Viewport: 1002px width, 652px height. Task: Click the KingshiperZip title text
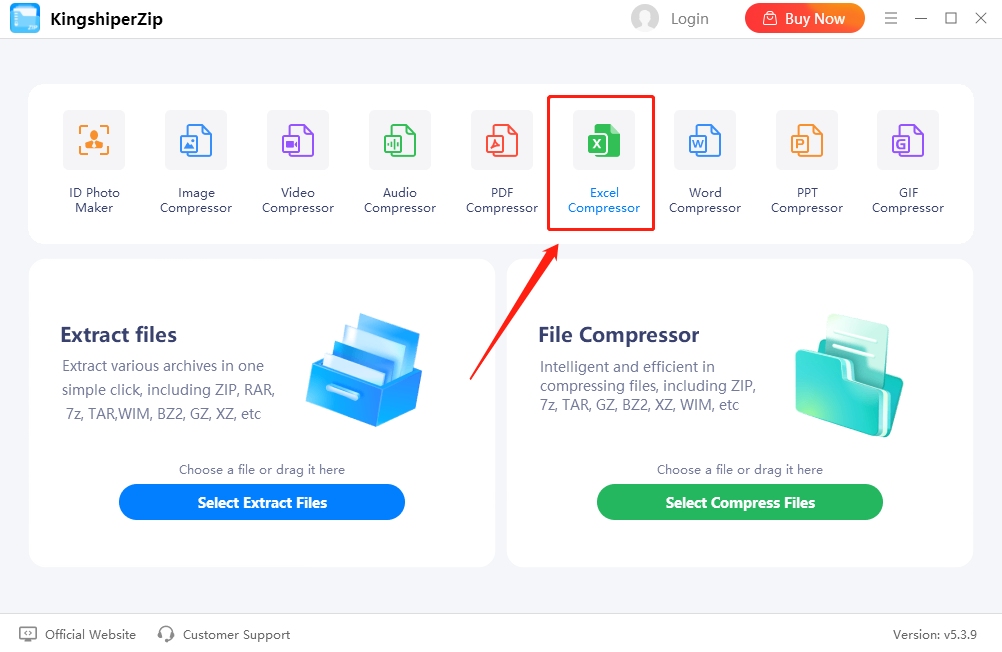click(107, 19)
